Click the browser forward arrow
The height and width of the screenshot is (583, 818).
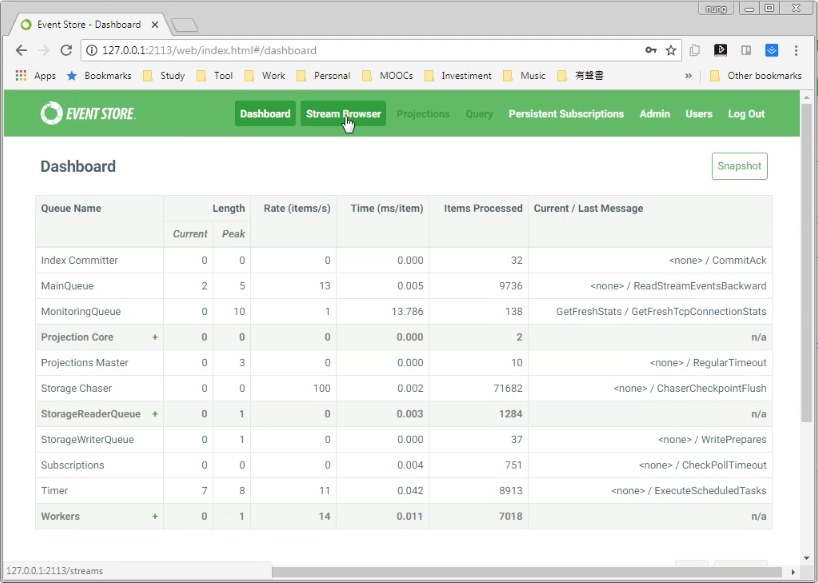coord(44,51)
